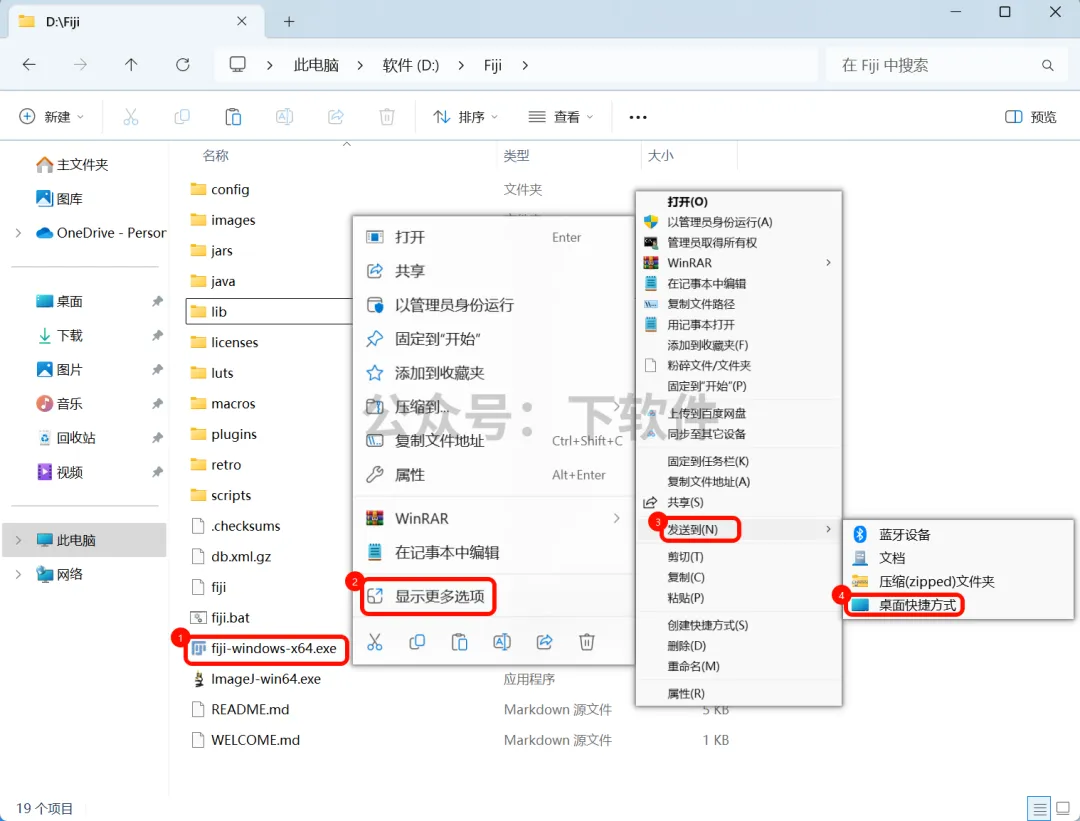Click the monitor icon in the address bar

238,65
